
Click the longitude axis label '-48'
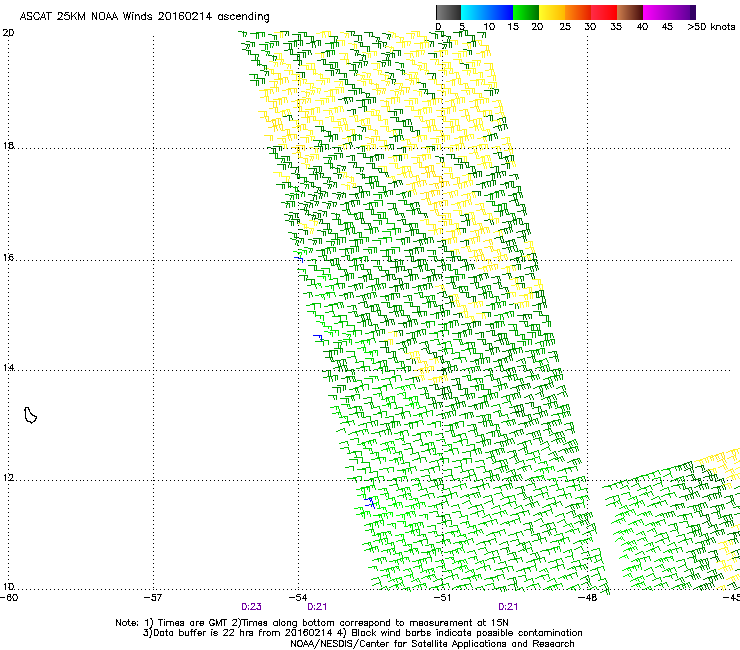pyautogui.click(x=587, y=598)
